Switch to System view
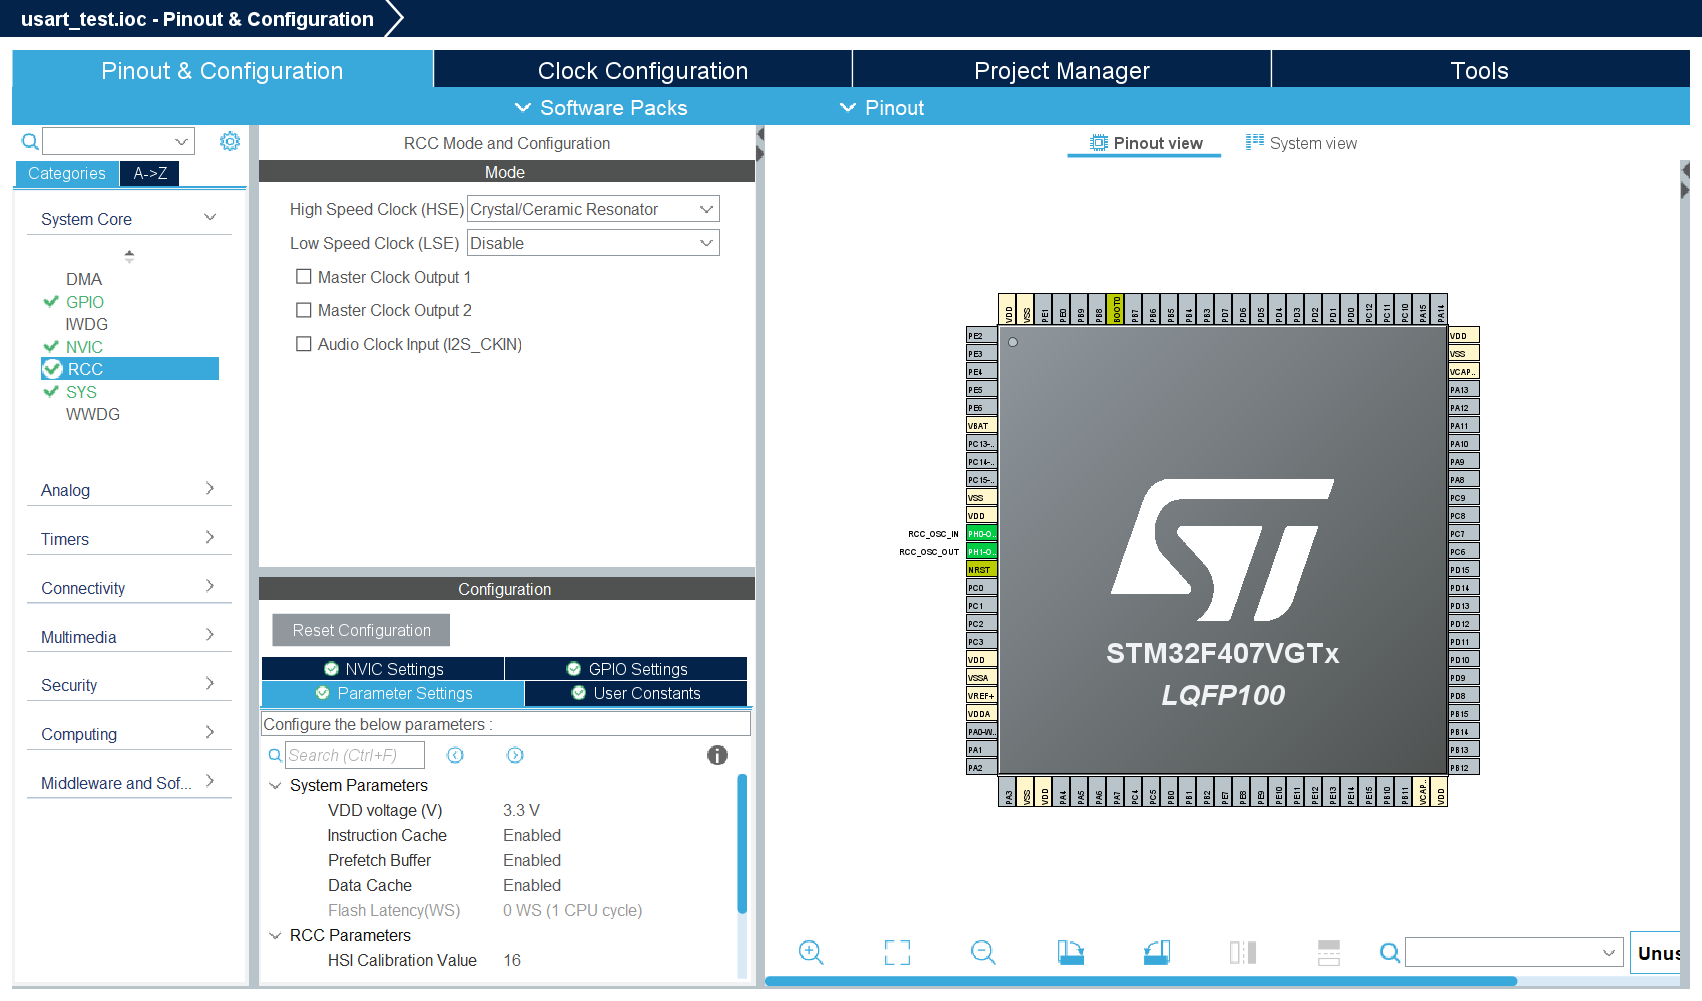 pyautogui.click(x=1302, y=143)
